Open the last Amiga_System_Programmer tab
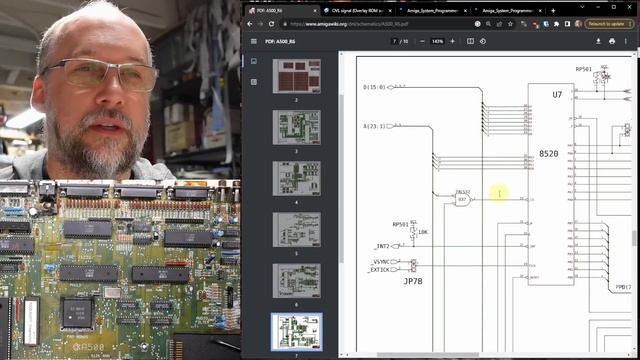Viewport: 640px width, 360px height. pyautogui.click(x=508, y=11)
